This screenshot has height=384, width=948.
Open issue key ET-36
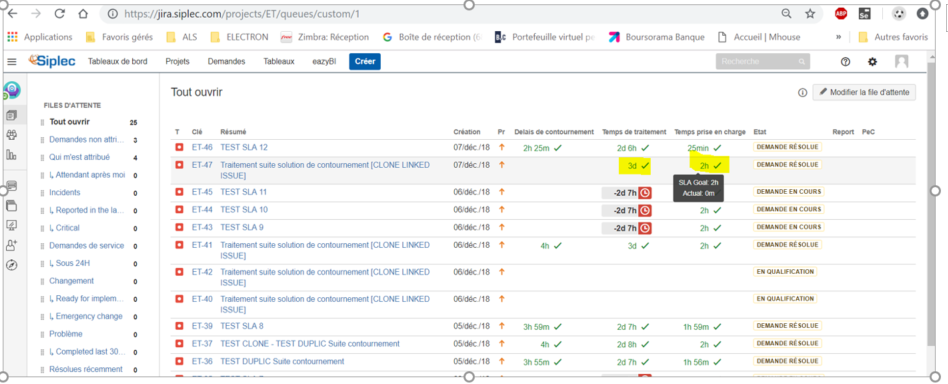pos(202,362)
